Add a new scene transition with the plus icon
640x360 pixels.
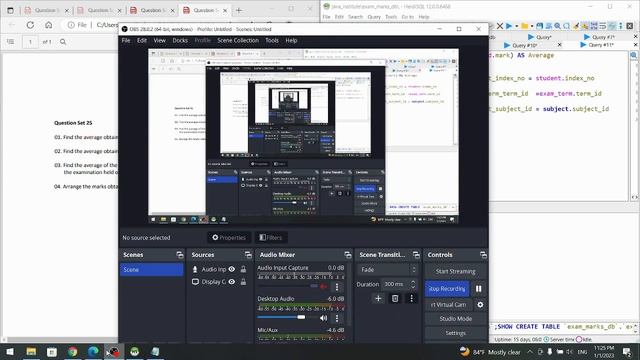[378, 298]
